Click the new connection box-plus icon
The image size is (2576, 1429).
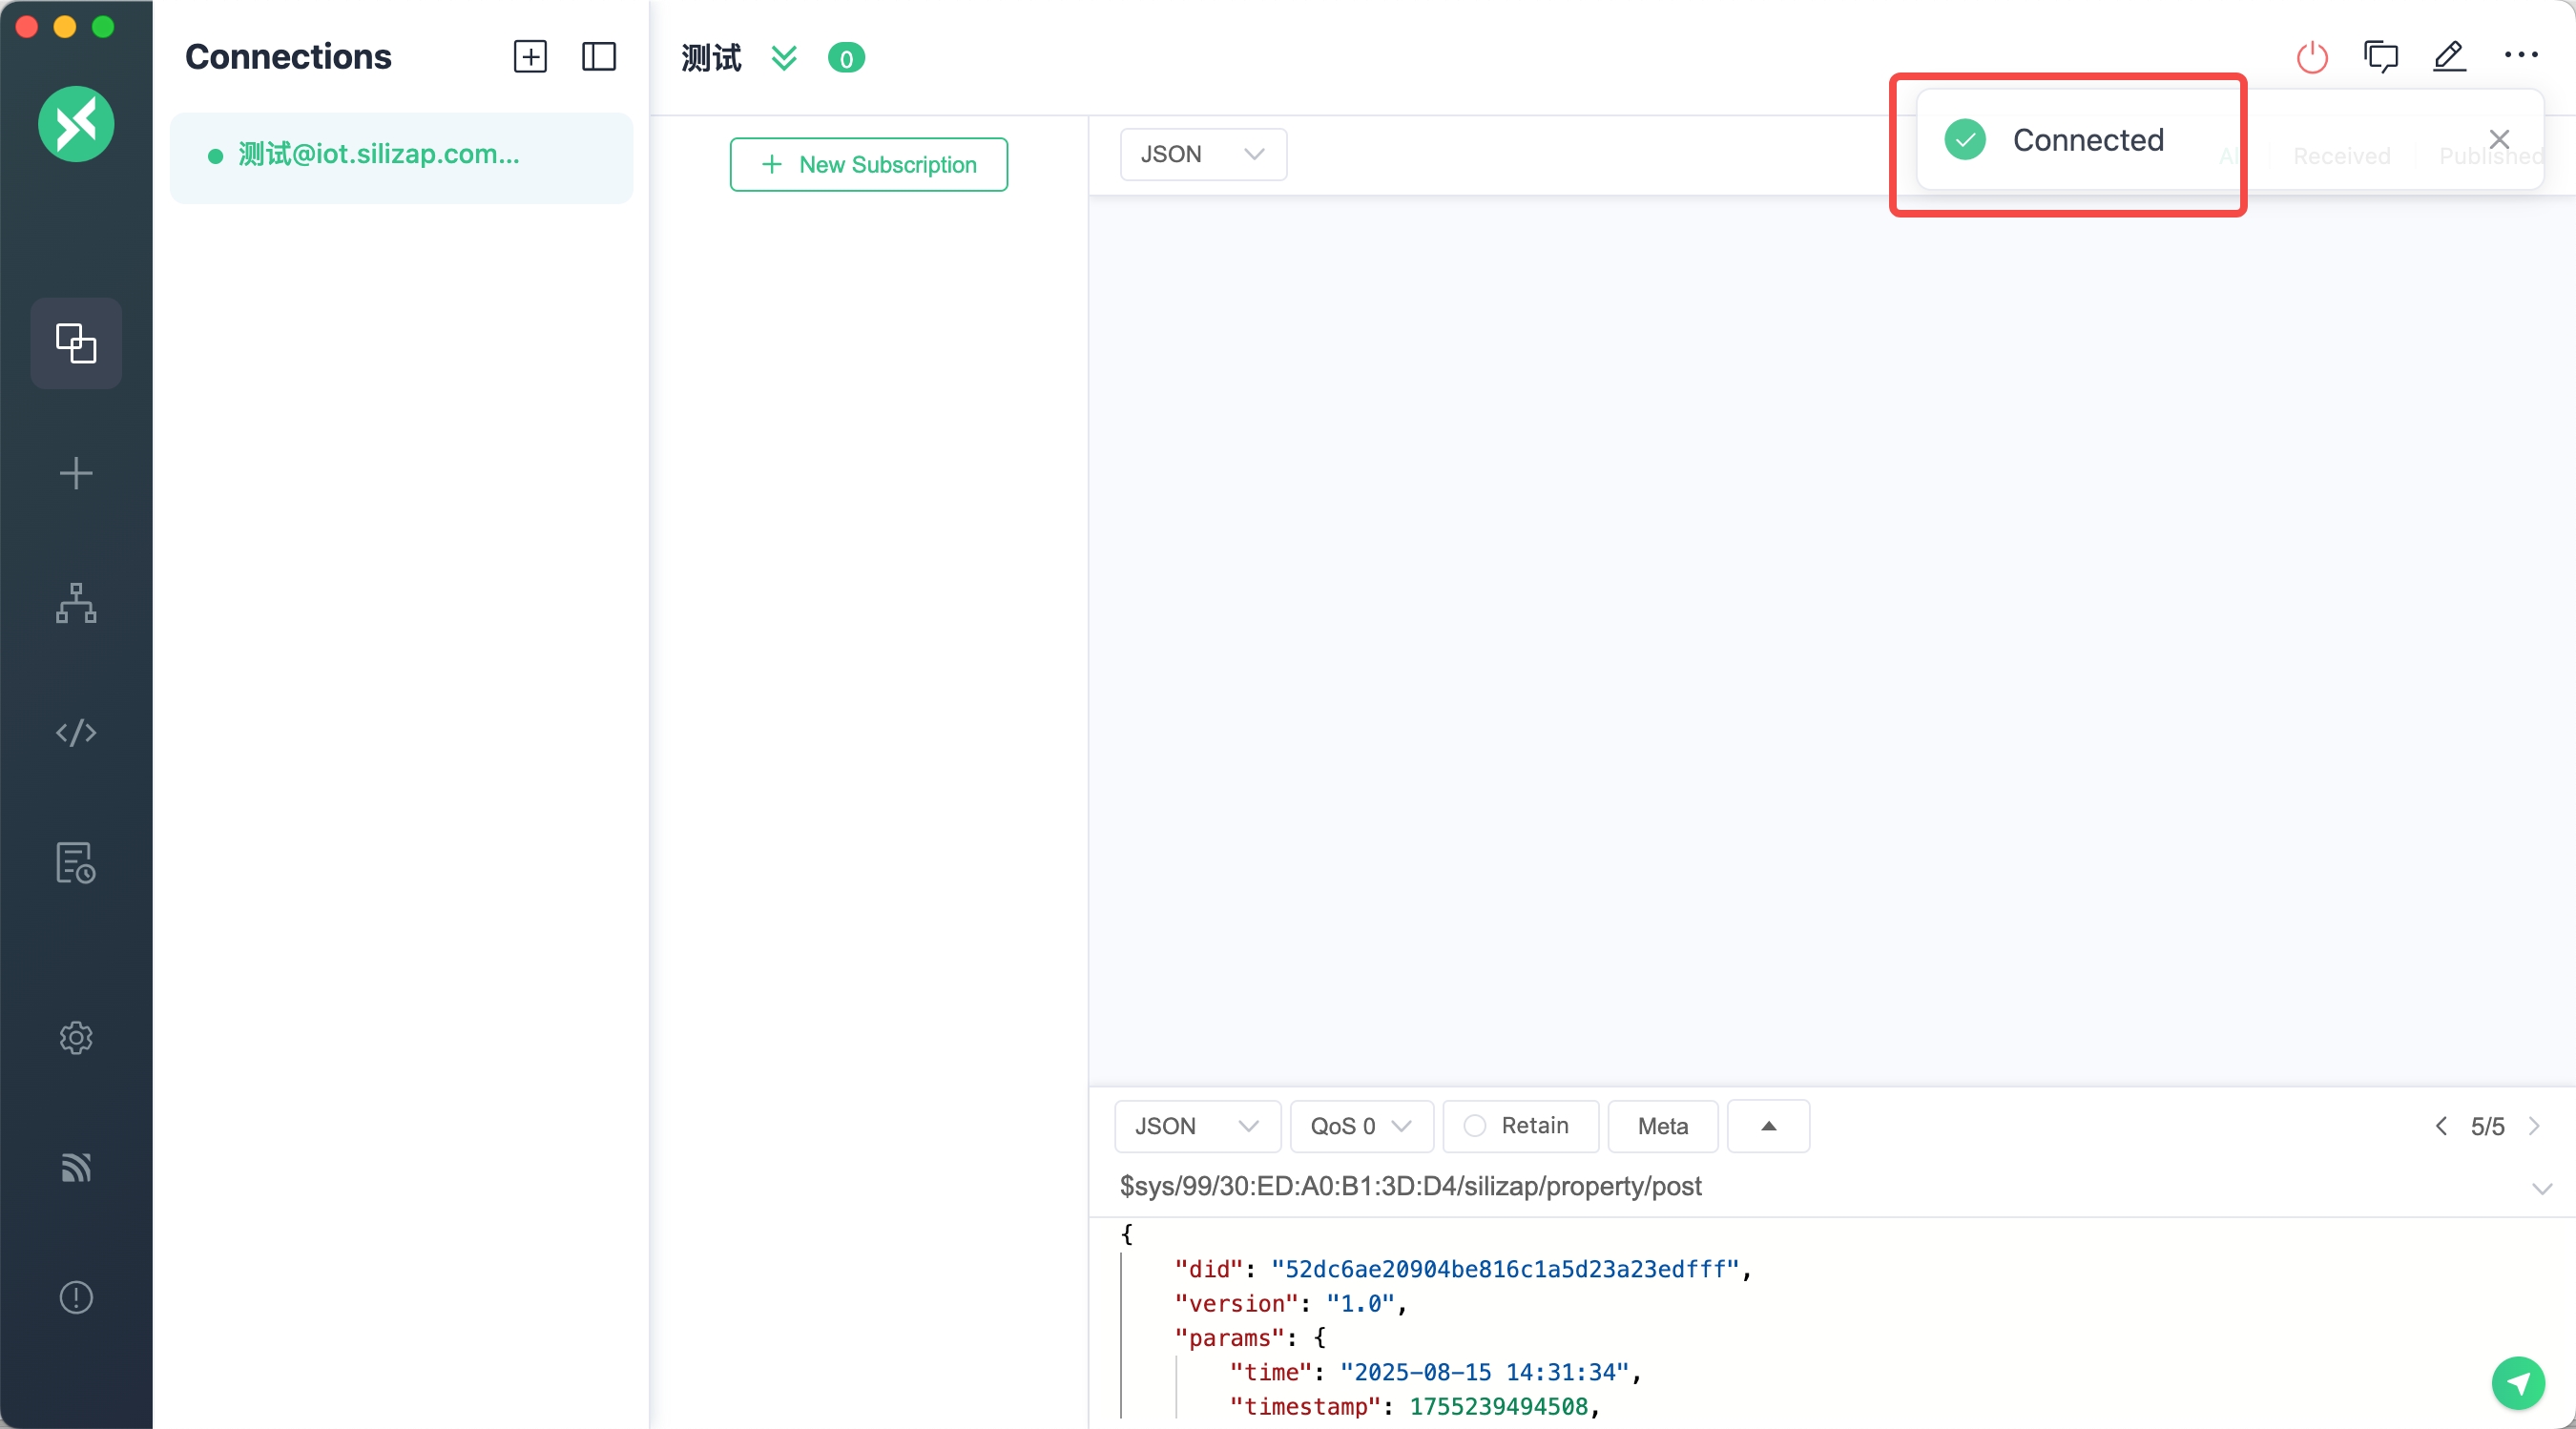coord(530,57)
